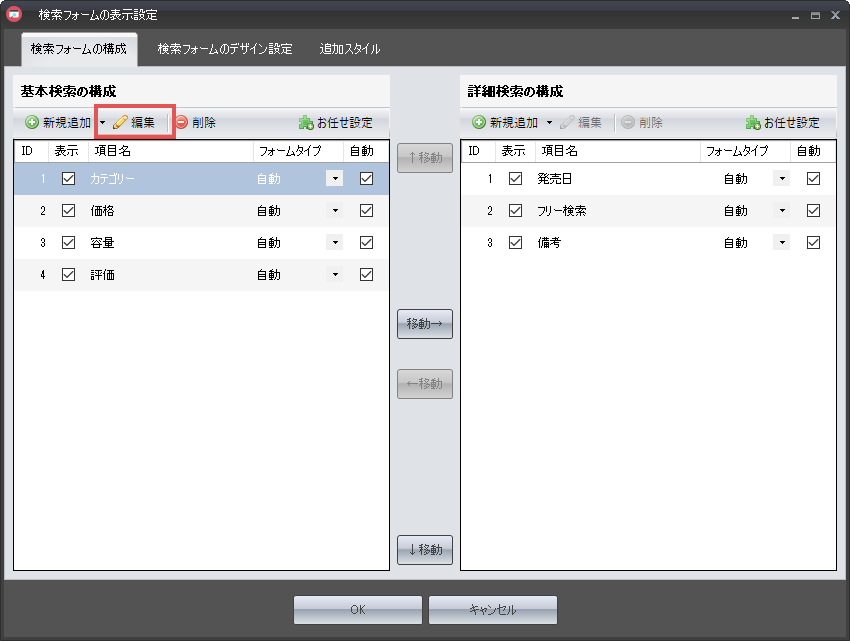The width and height of the screenshot is (850, 641).
Task: Open the 追加スタイル tab
Action: [x=349, y=49]
